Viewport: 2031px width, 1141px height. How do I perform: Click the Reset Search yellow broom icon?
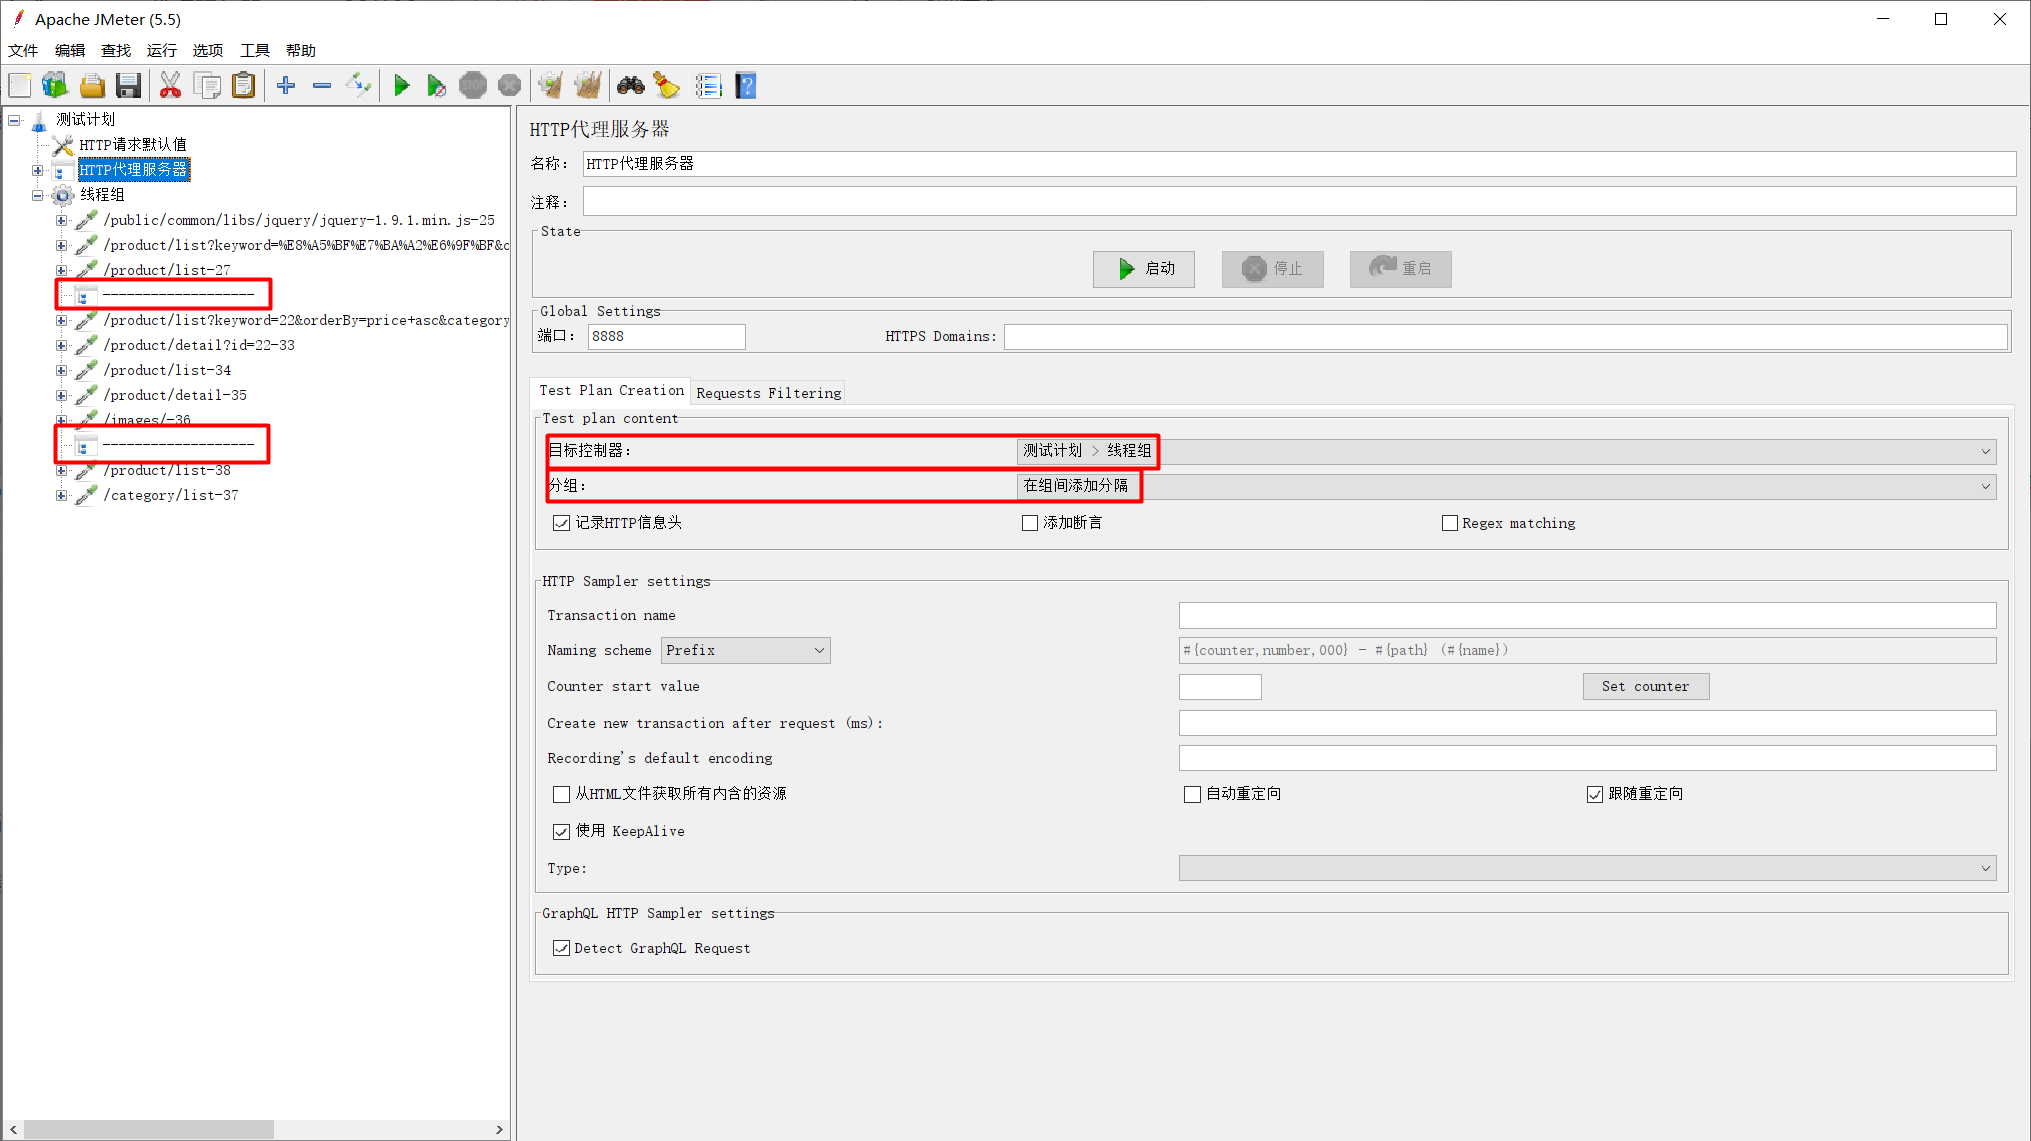point(667,86)
